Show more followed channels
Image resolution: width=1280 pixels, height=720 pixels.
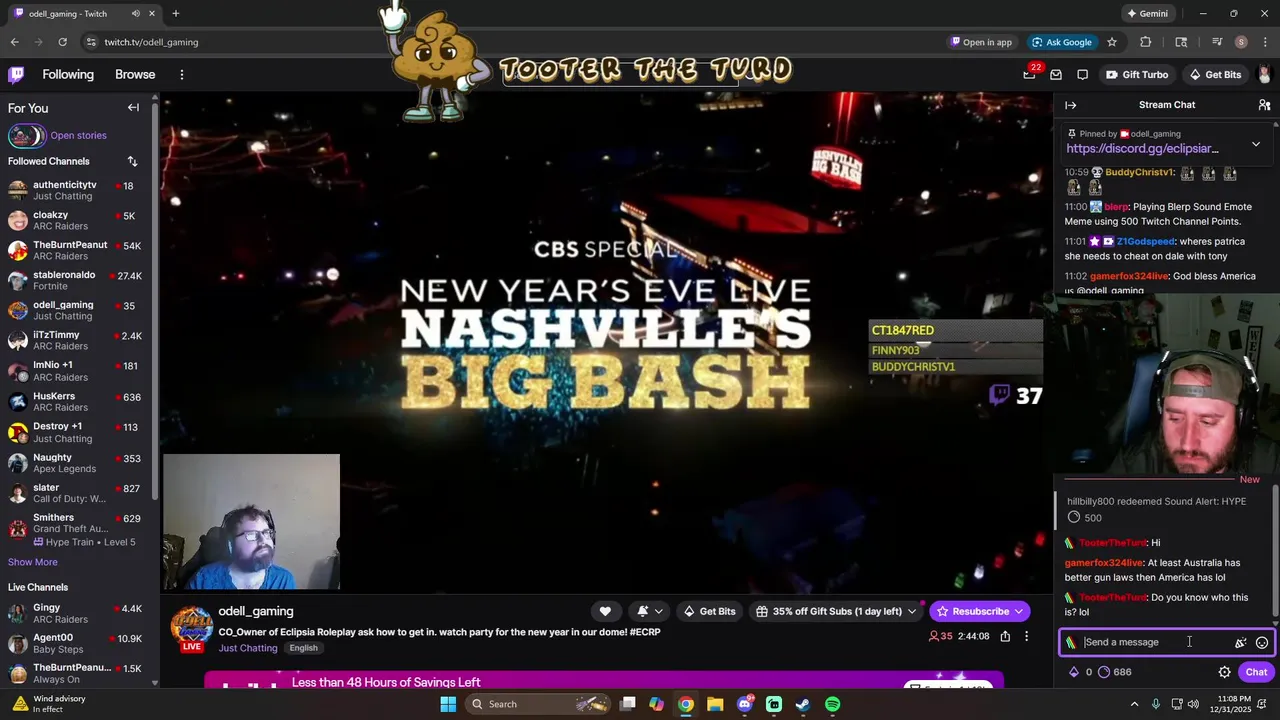coord(33,562)
